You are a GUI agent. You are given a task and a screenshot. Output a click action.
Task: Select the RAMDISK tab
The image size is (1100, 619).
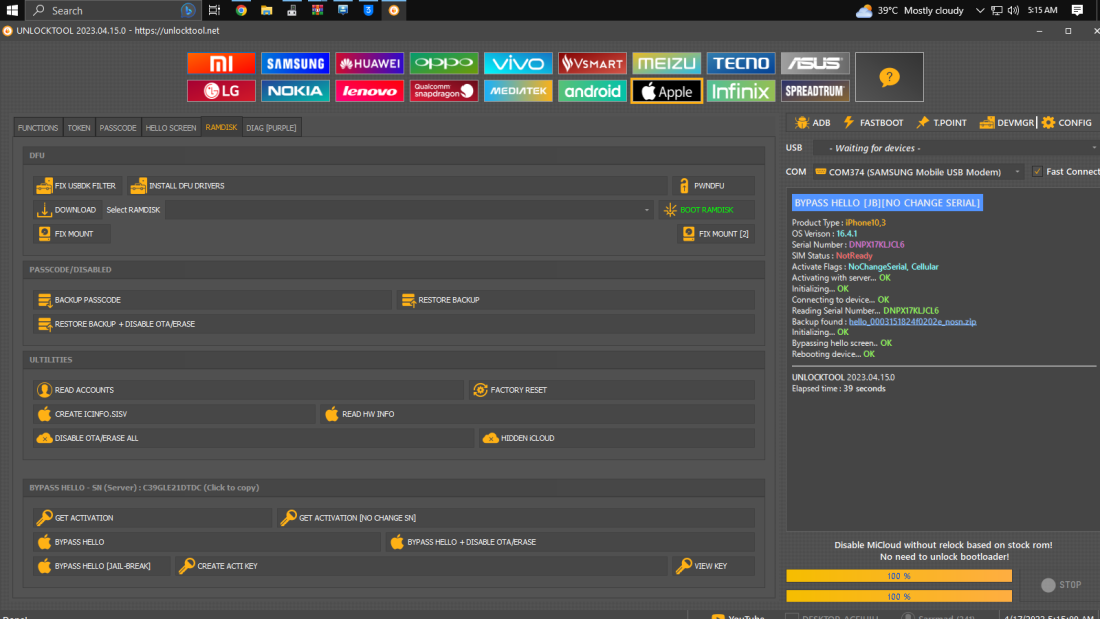(x=221, y=127)
